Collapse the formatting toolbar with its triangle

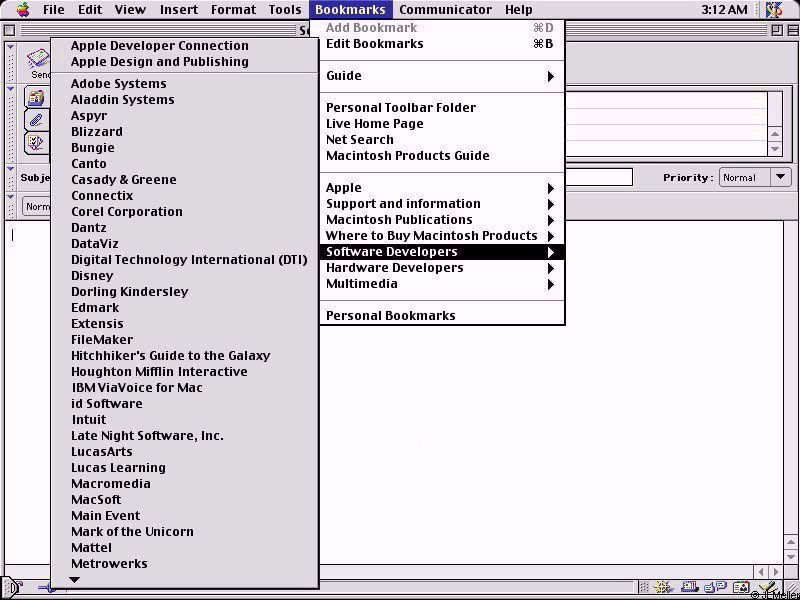pos(11,197)
